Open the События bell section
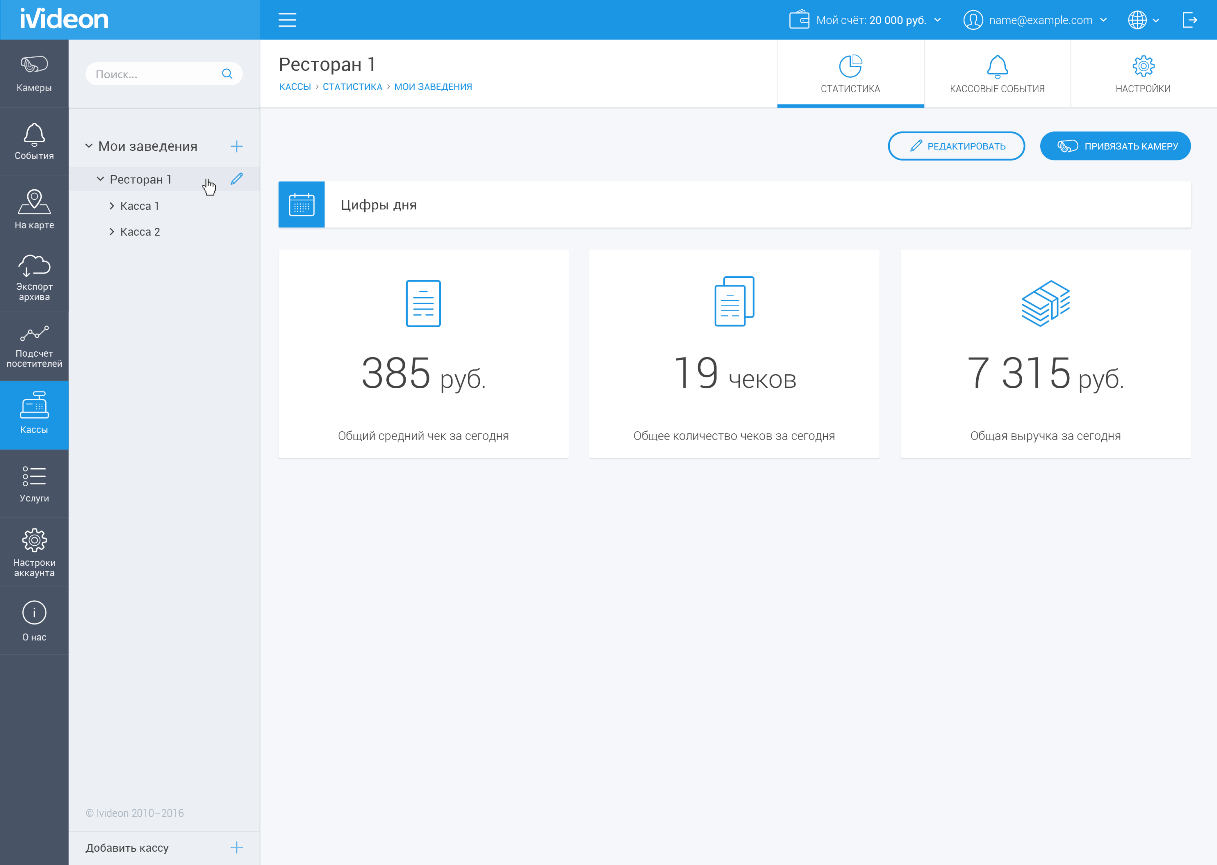 pos(34,142)
